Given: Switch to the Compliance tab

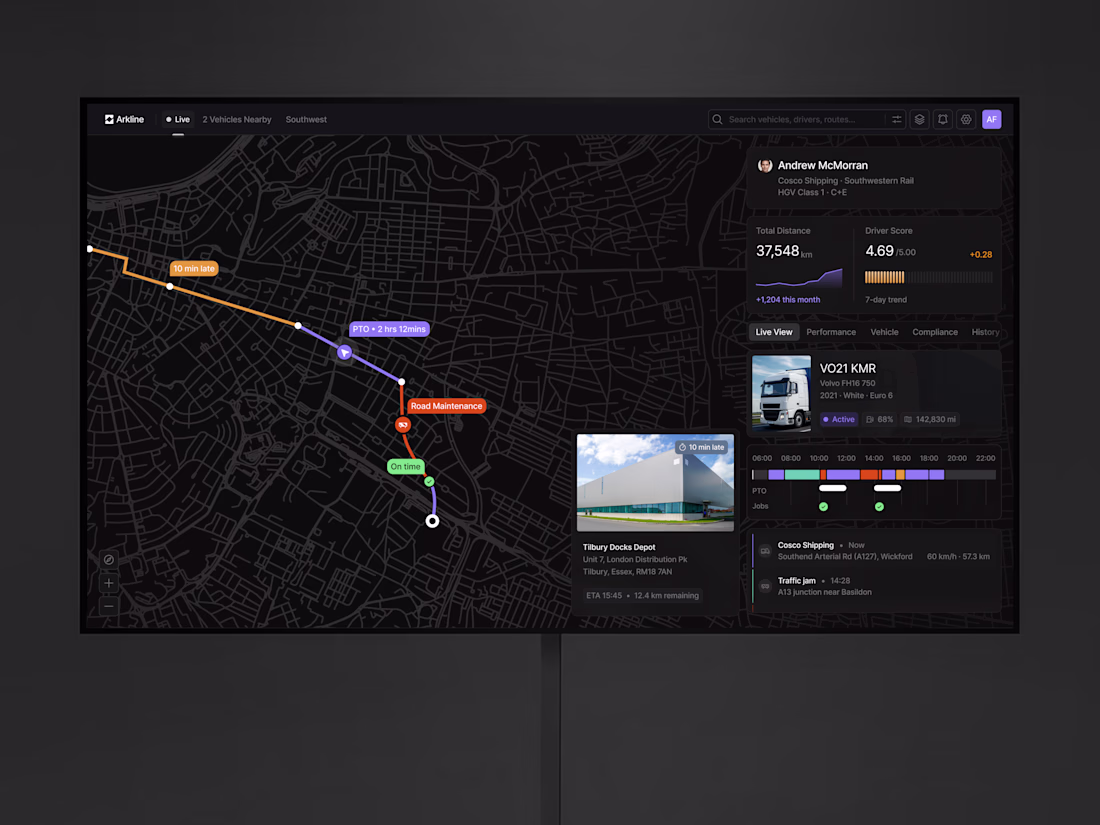Looking at the screenshot, I should [x=934, y=333].
